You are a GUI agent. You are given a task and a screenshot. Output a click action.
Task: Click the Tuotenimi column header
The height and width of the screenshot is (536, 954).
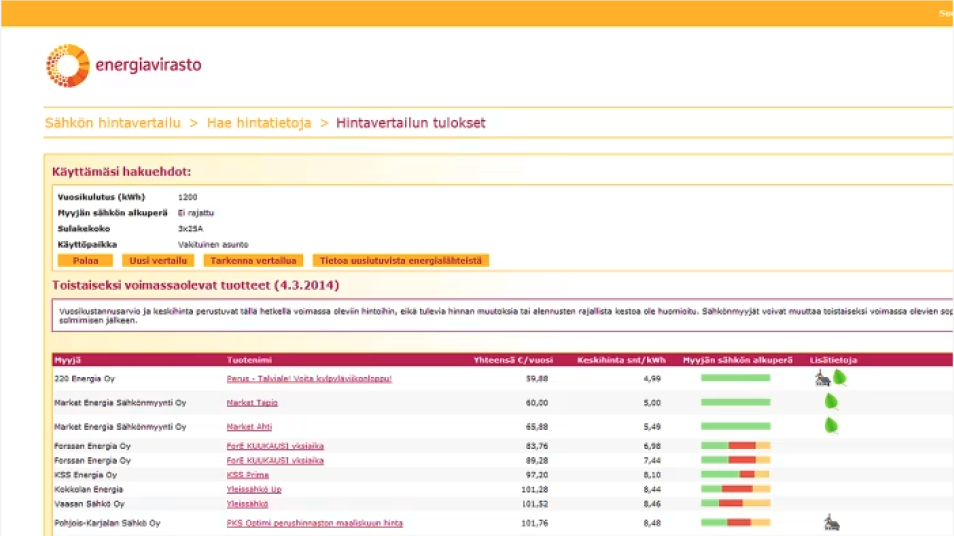[x=249, y=360]
